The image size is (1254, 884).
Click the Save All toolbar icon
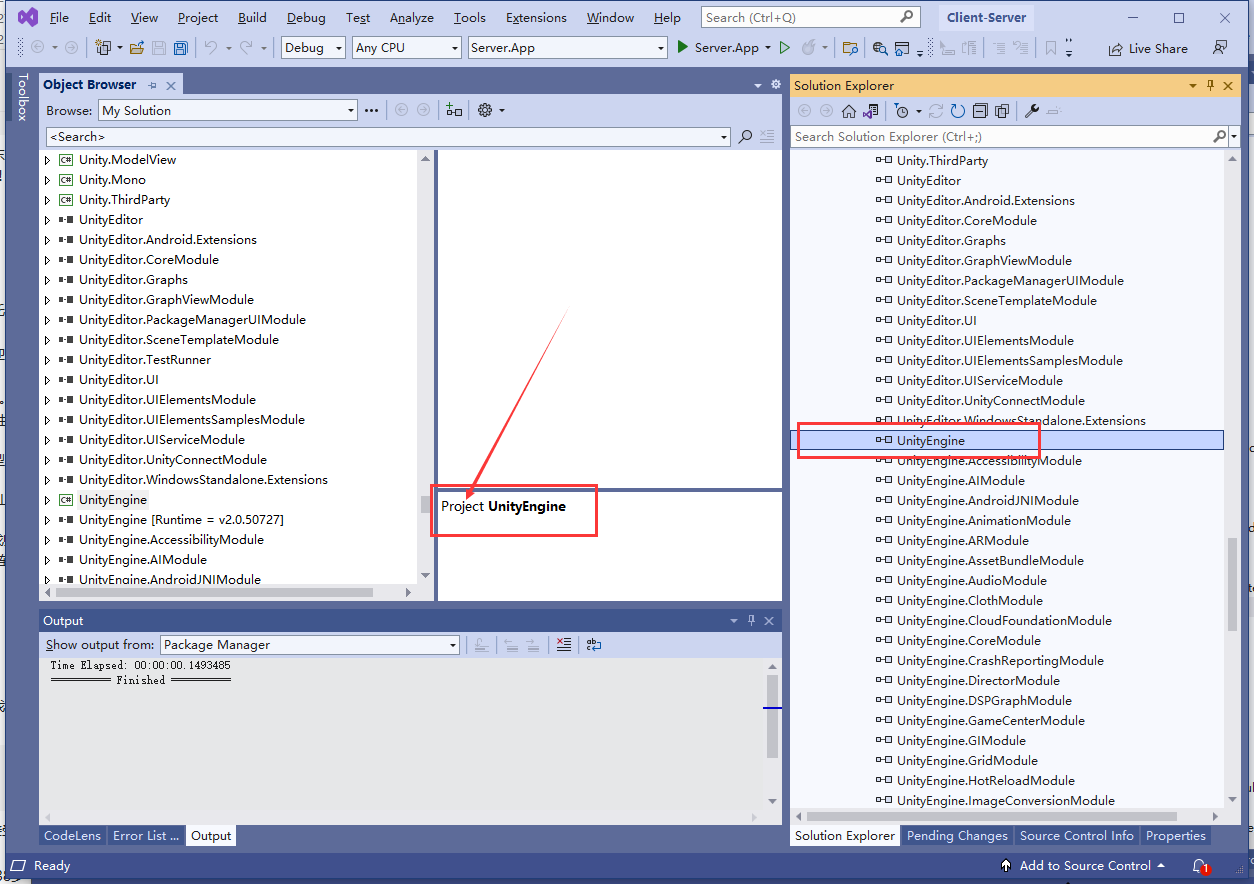180,48
